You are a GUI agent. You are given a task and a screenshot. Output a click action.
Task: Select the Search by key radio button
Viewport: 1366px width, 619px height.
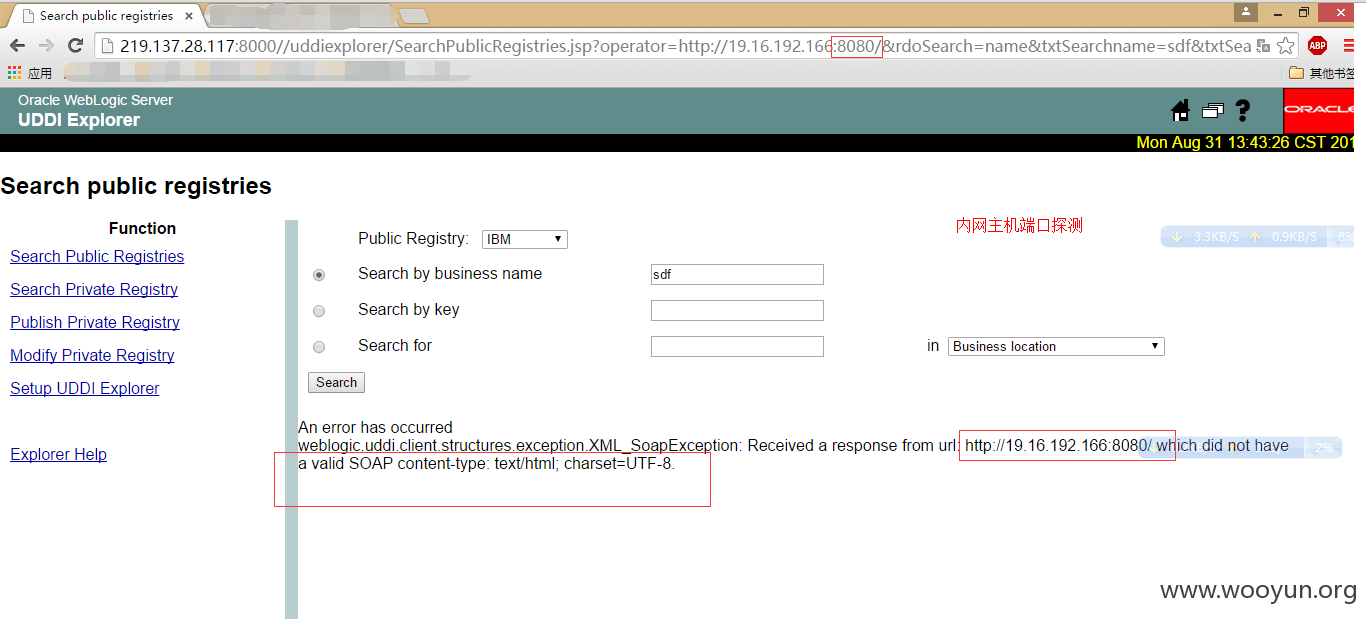[x=319, y=311]
